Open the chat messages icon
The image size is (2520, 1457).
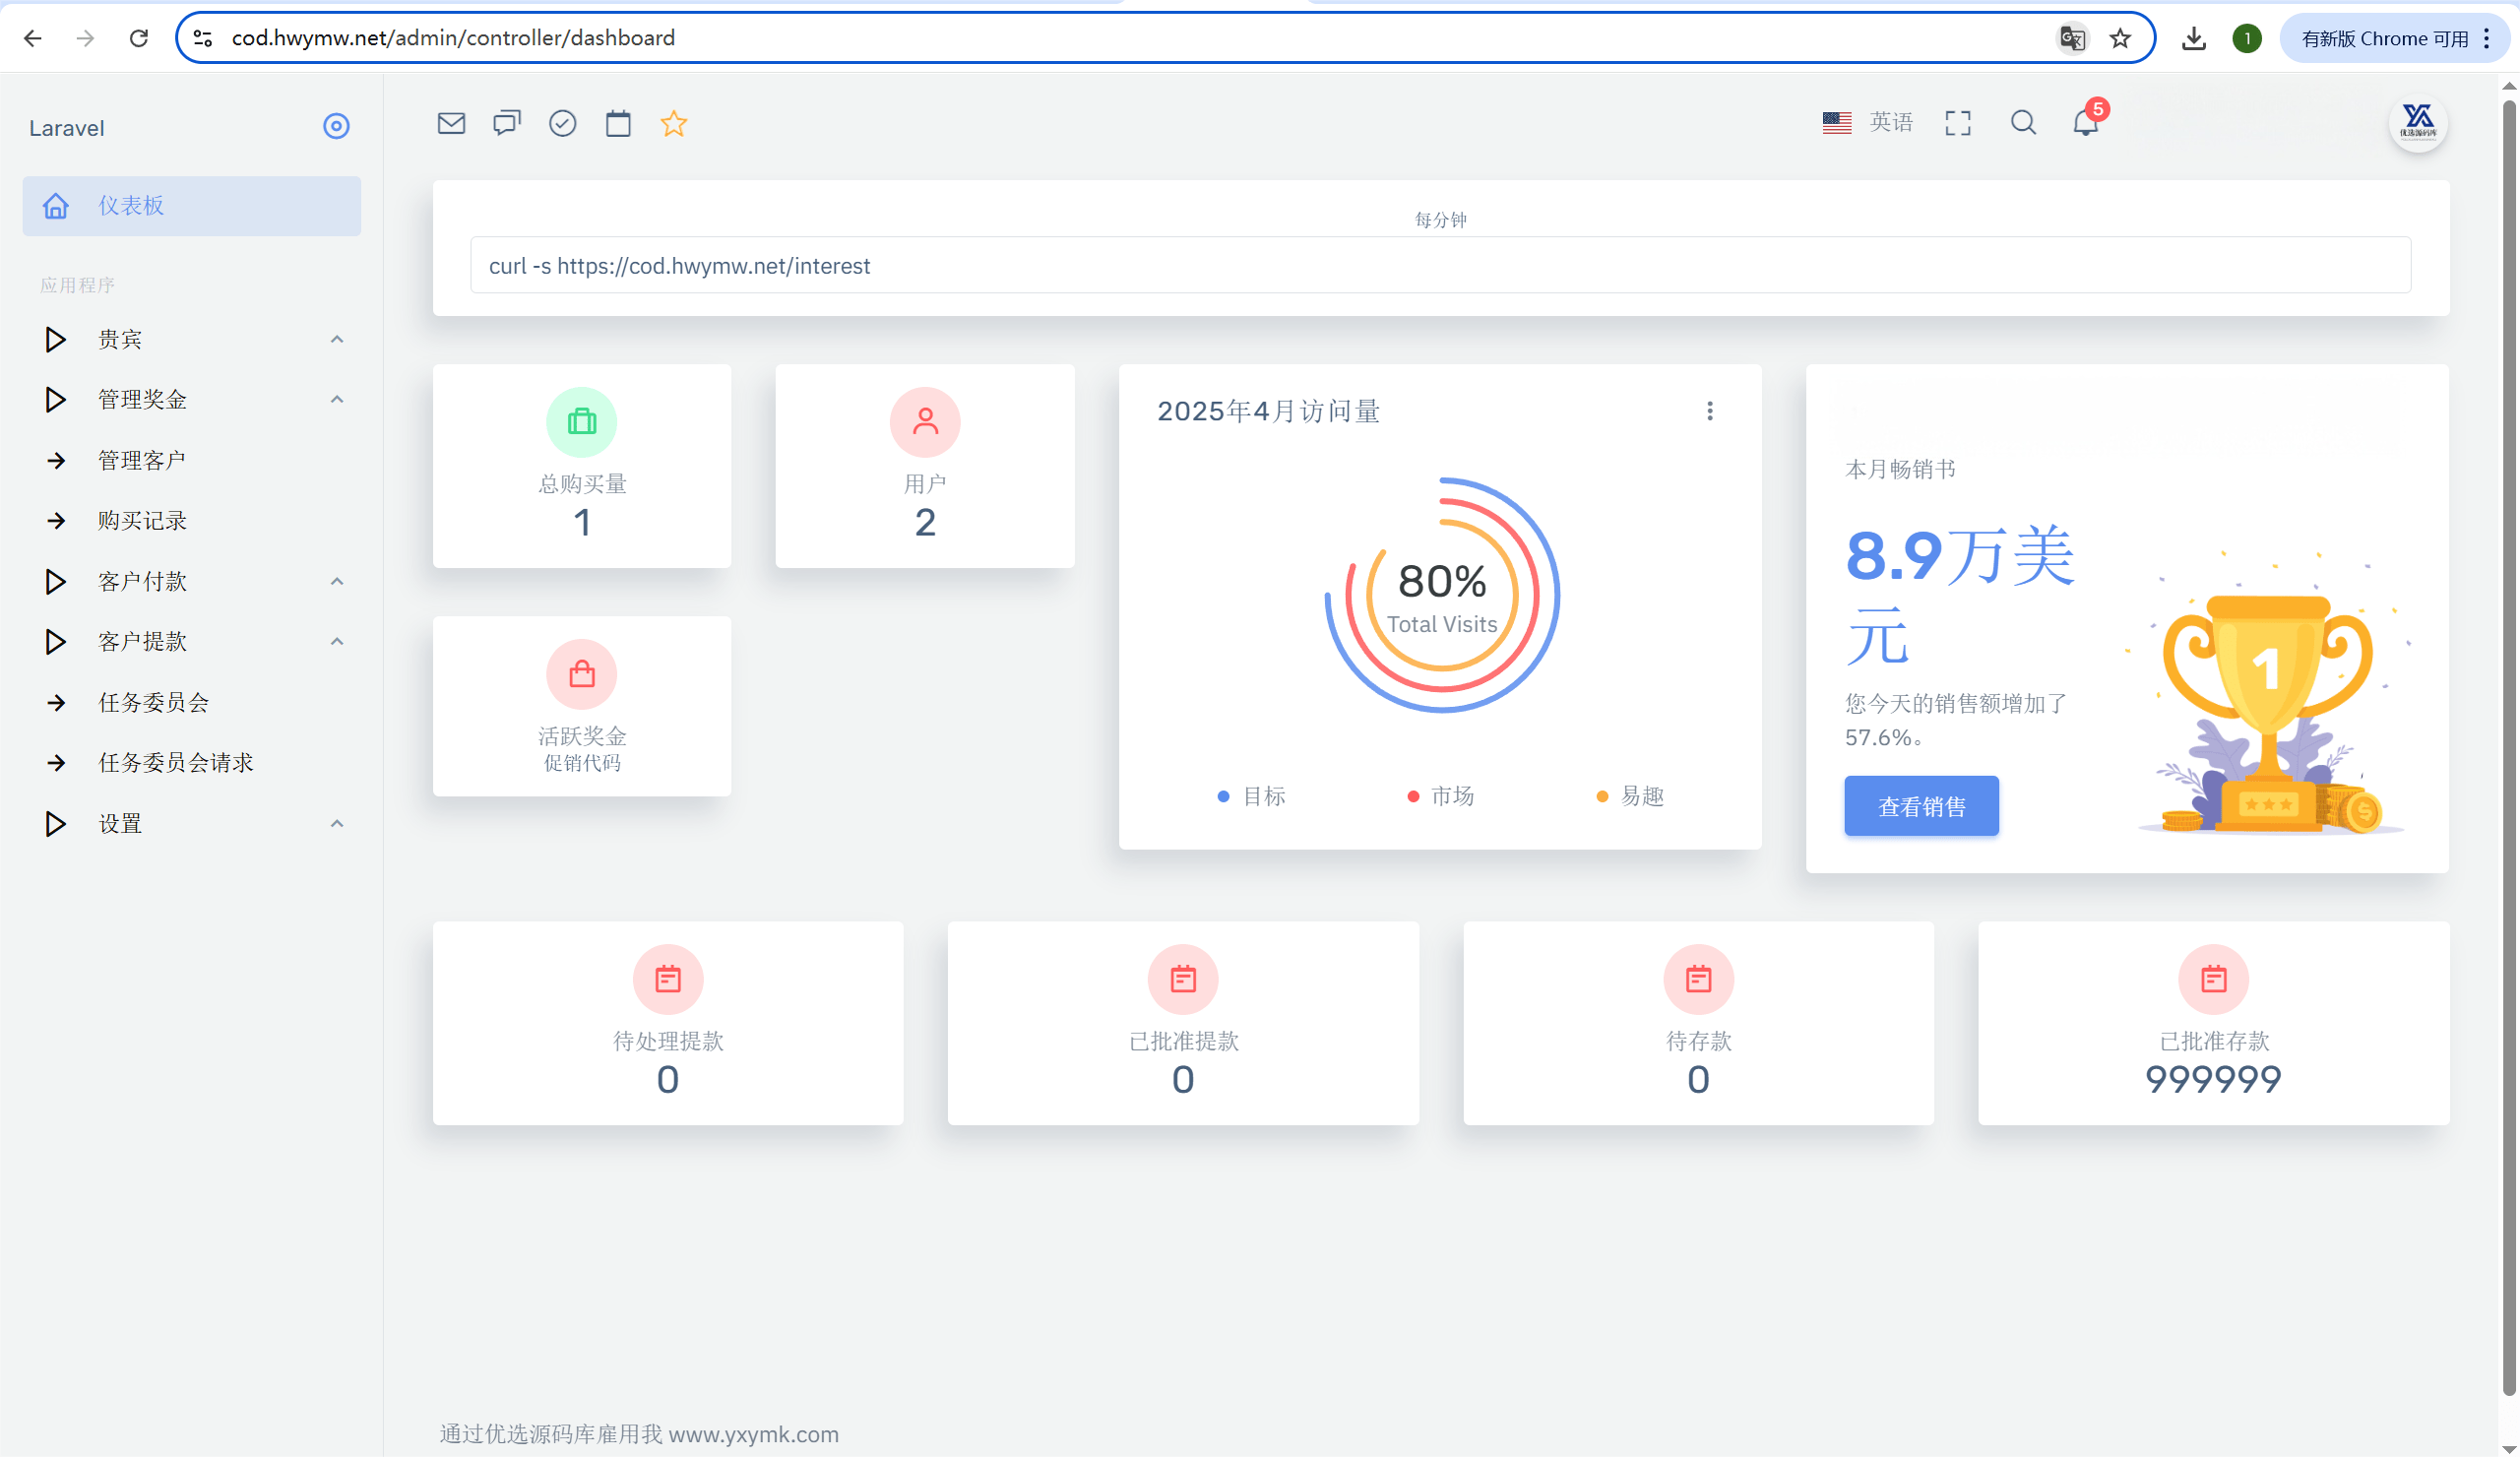[507, 123]
